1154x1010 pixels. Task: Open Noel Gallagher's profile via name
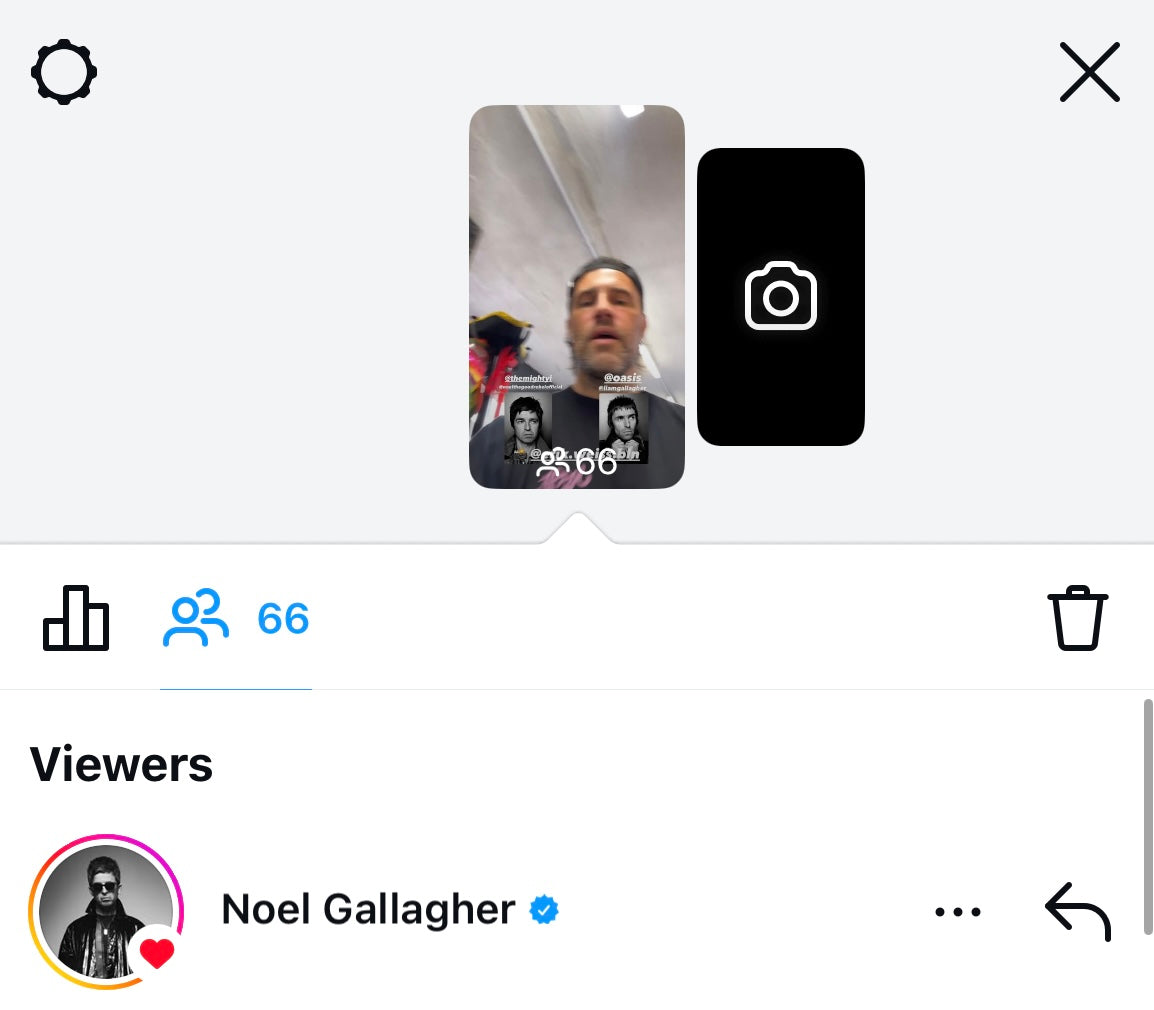pyautogui.click(x=367, y=910)
